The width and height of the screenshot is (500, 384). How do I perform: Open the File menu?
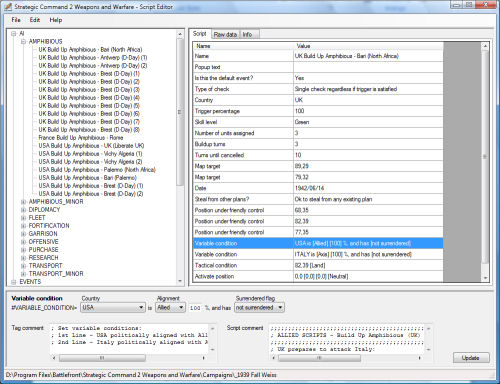pos(16,20)
